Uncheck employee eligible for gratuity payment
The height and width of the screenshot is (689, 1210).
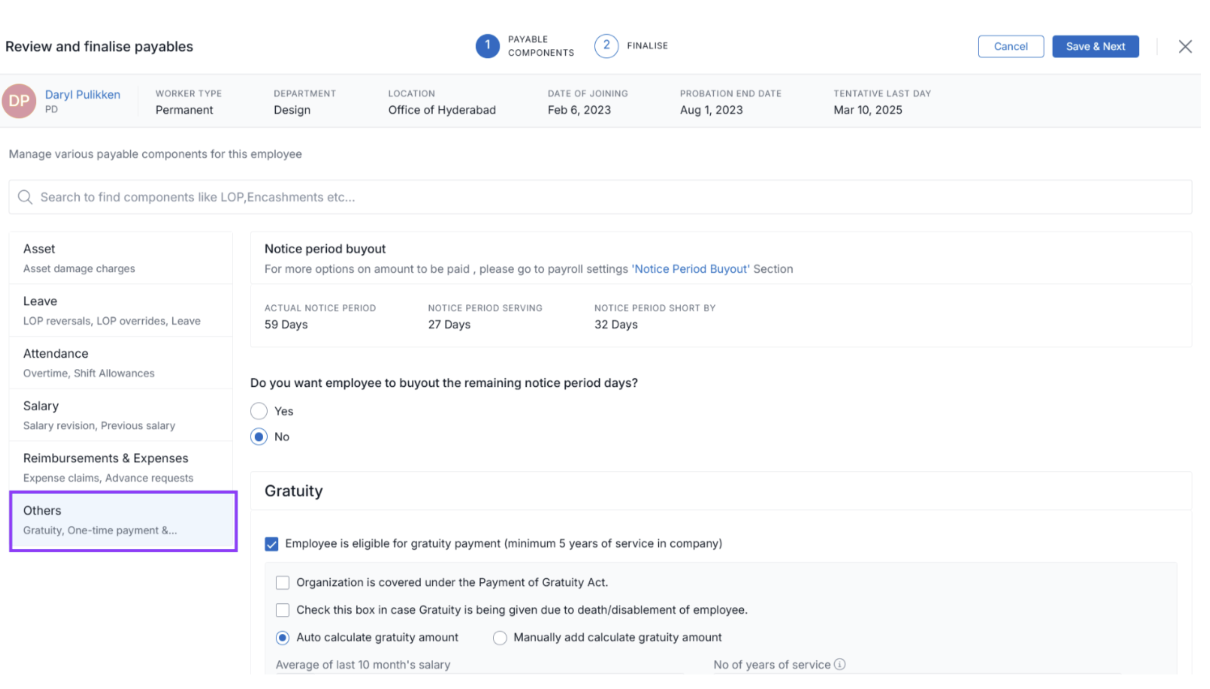[272, 544]
